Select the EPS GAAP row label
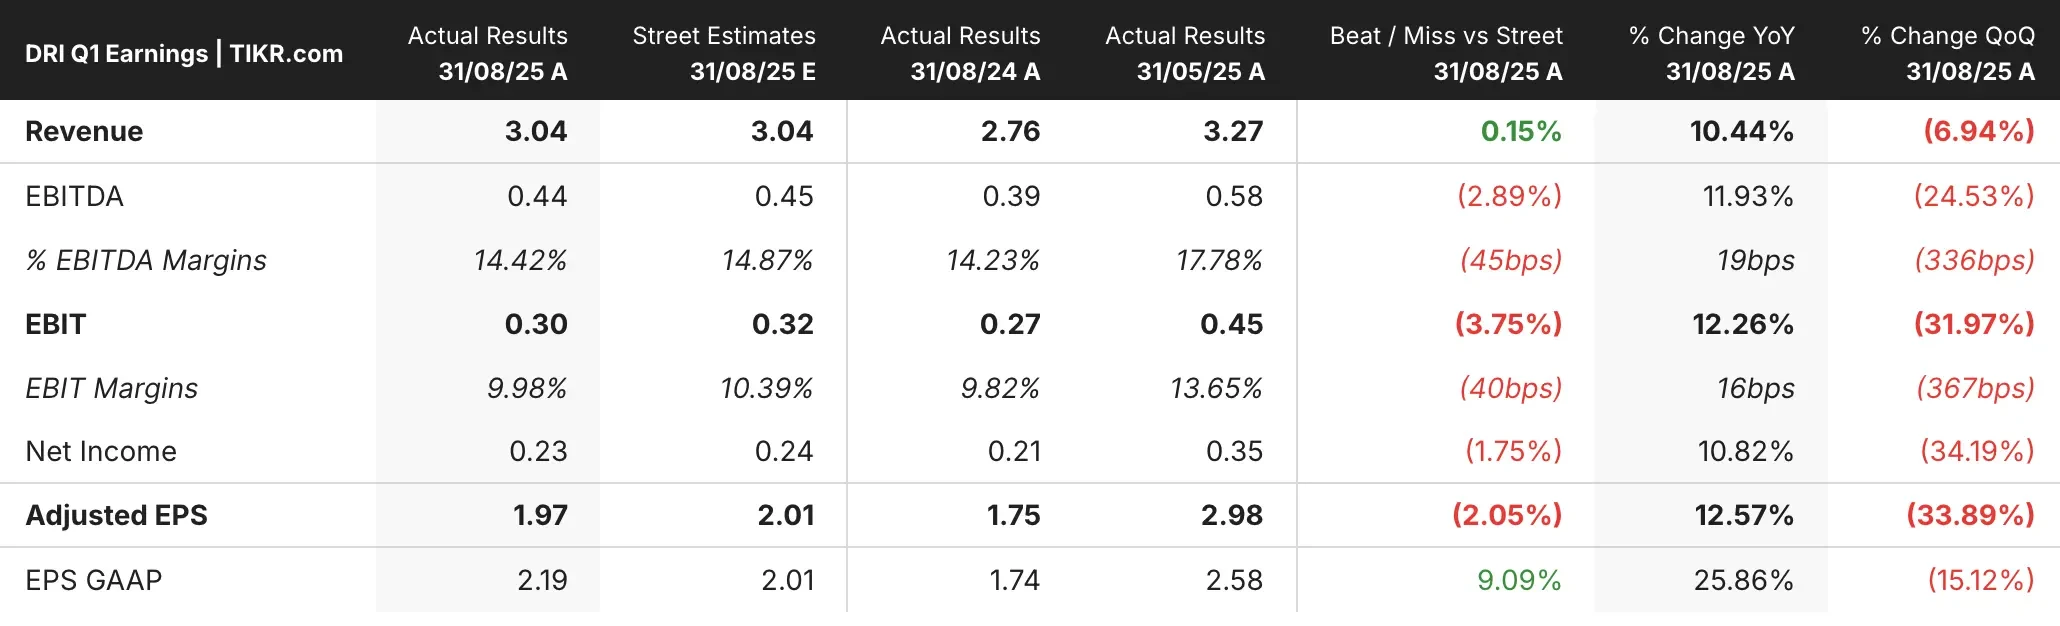The height and width of the screenshot is (626, 2060). [94, 580]
